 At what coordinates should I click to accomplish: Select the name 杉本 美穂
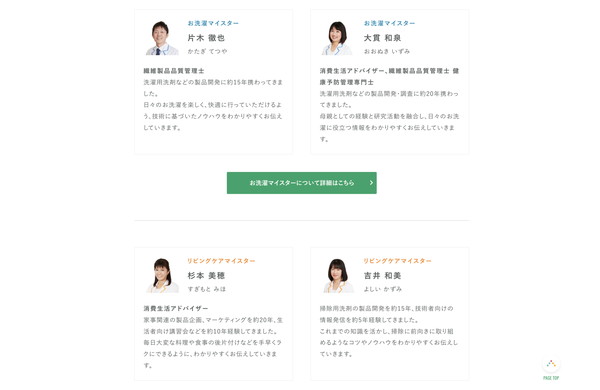[206, 276]
